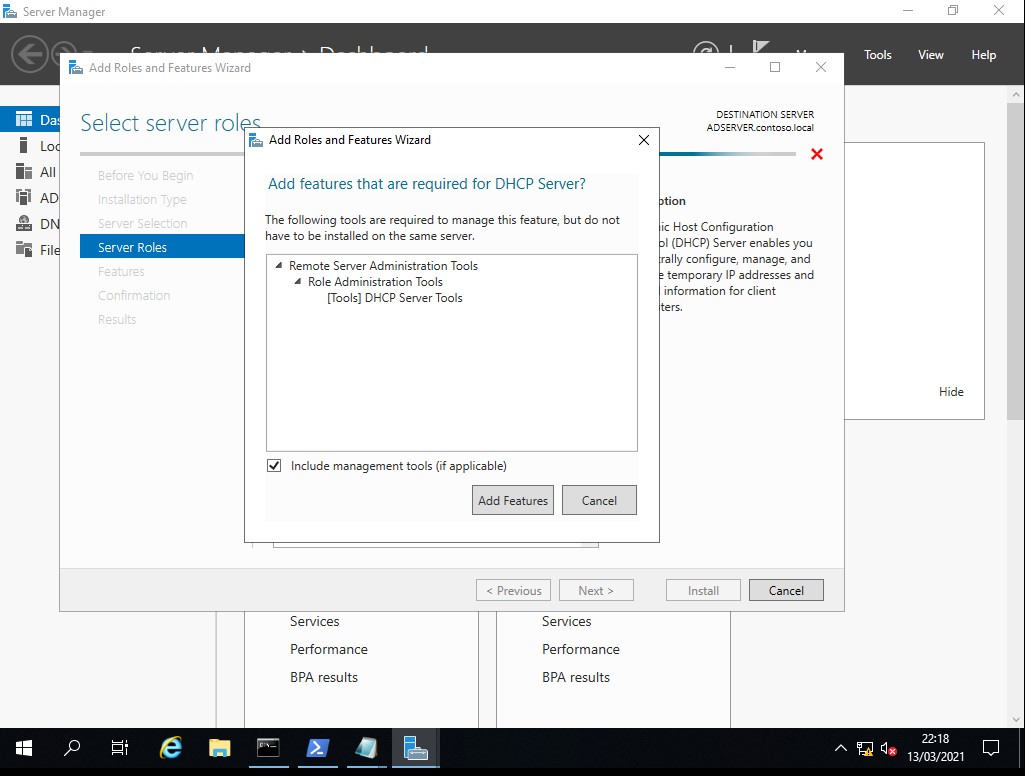
Task: Select the DHCP Server Tools tree item
Action: click(395, 298)
